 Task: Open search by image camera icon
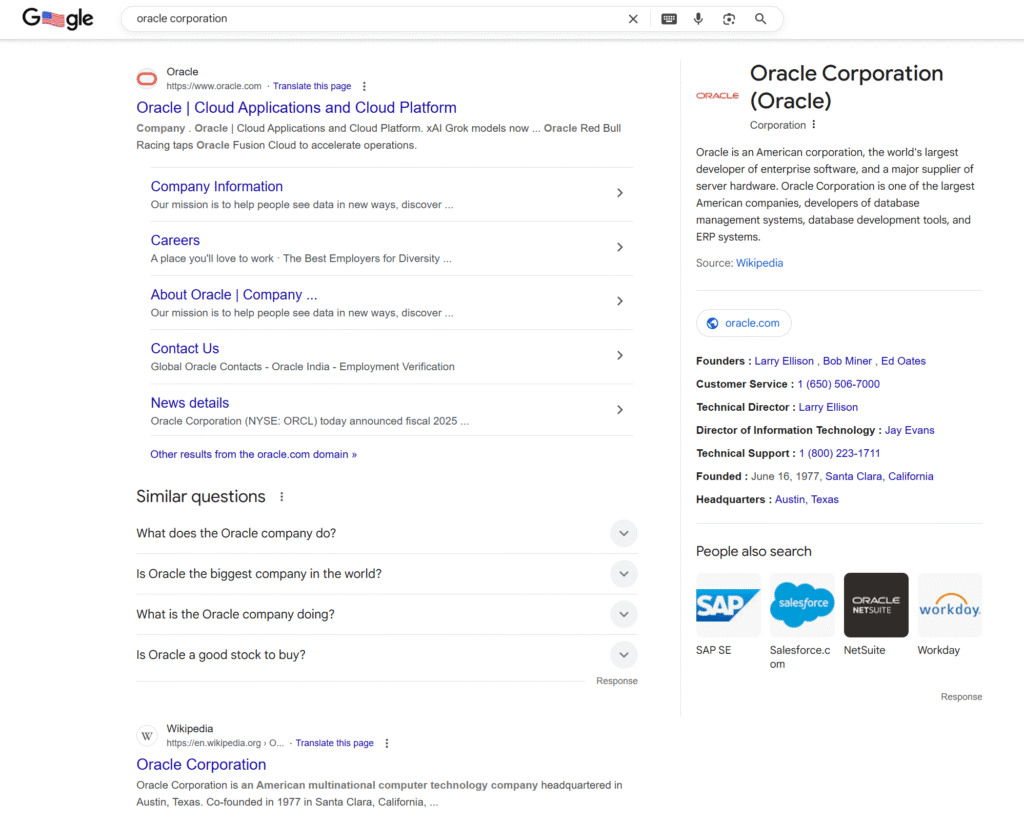729,19
